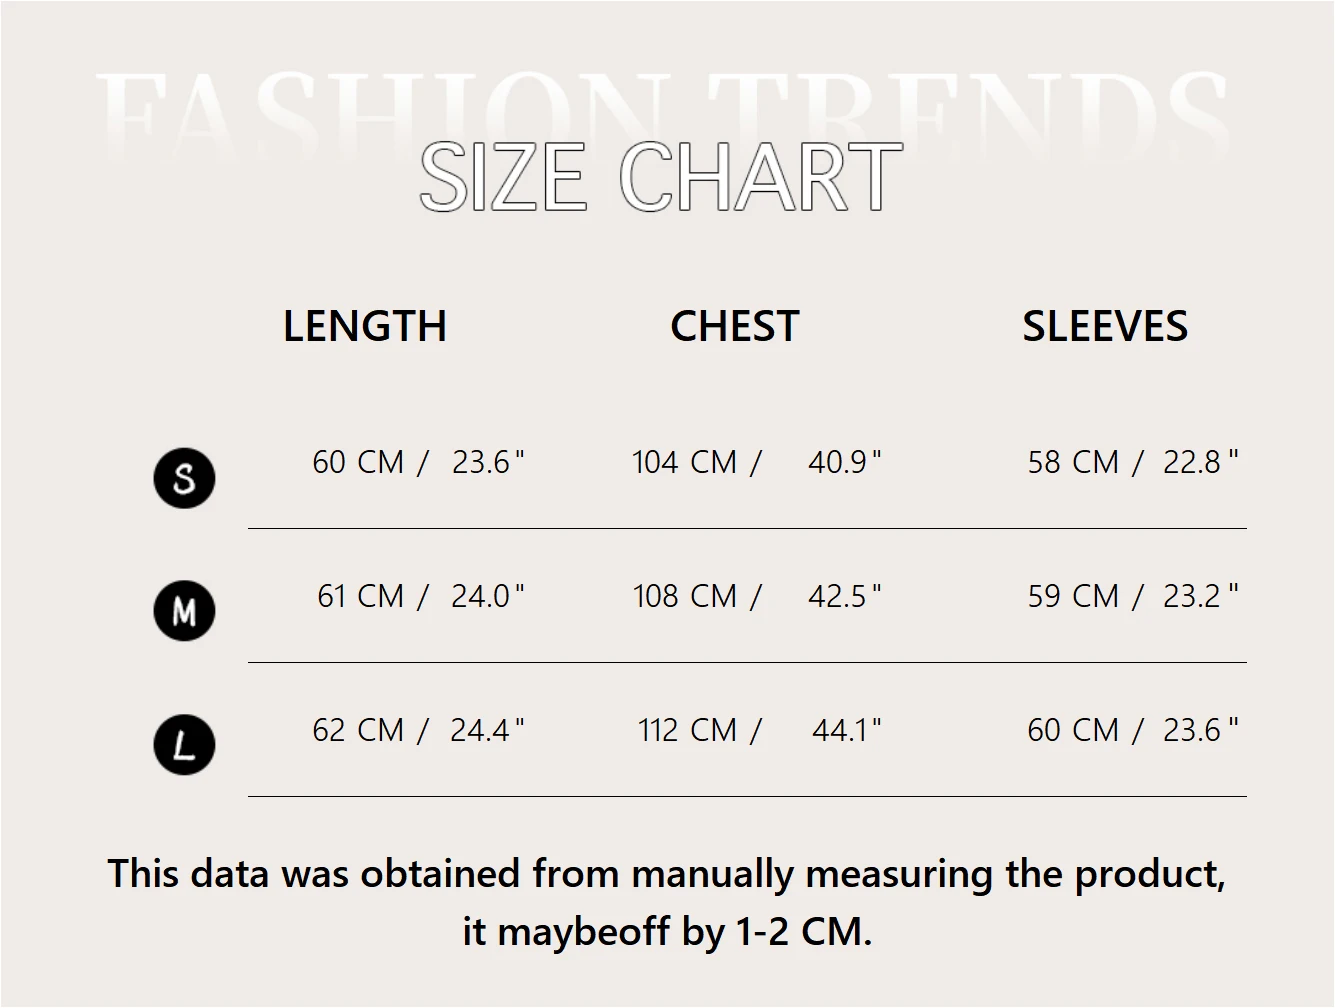Click the black L size badge
Image resolution: width=1335 pixels, height=1008 pixels.
click(184, 745)
